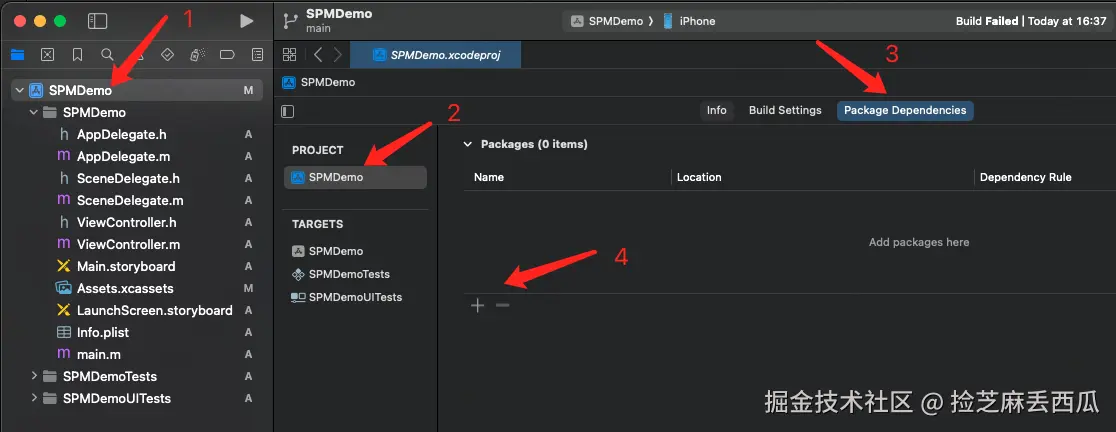Image resolution: width=1116 pixels, height=432 pixels.
Task: Expand the SPMDemoTests folder
Action: (33, 376)
